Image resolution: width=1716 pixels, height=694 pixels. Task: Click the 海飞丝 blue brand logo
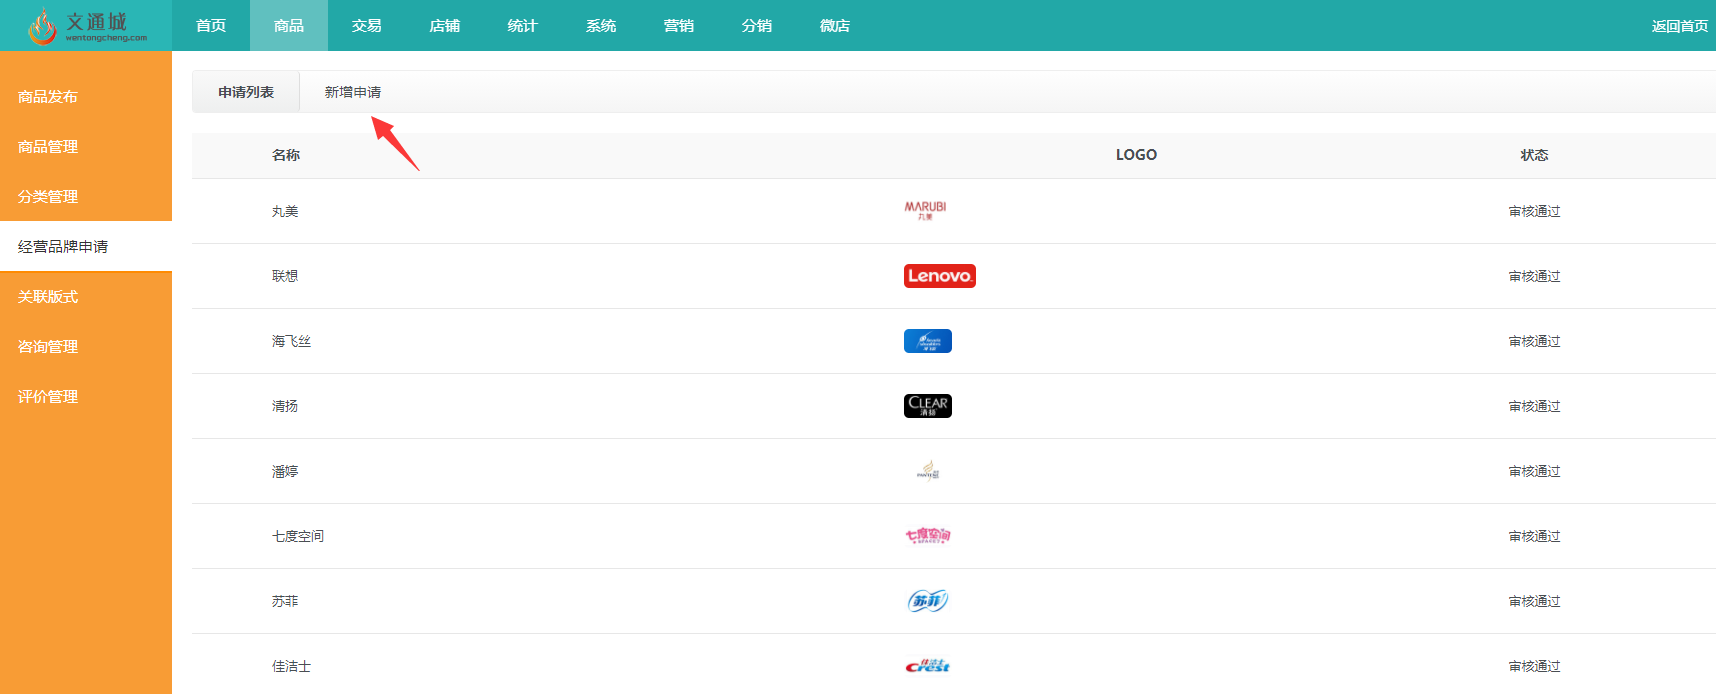click(x=928, y=341)
